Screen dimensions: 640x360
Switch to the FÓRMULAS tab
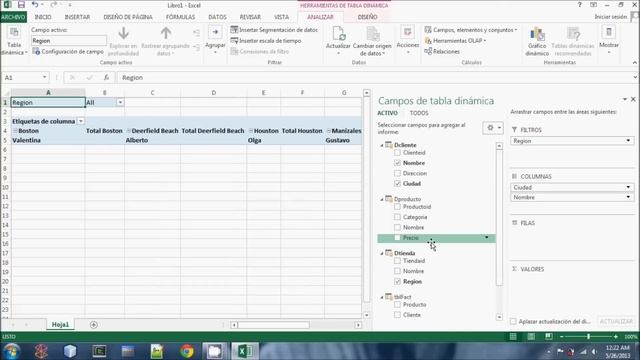(180, 17)
